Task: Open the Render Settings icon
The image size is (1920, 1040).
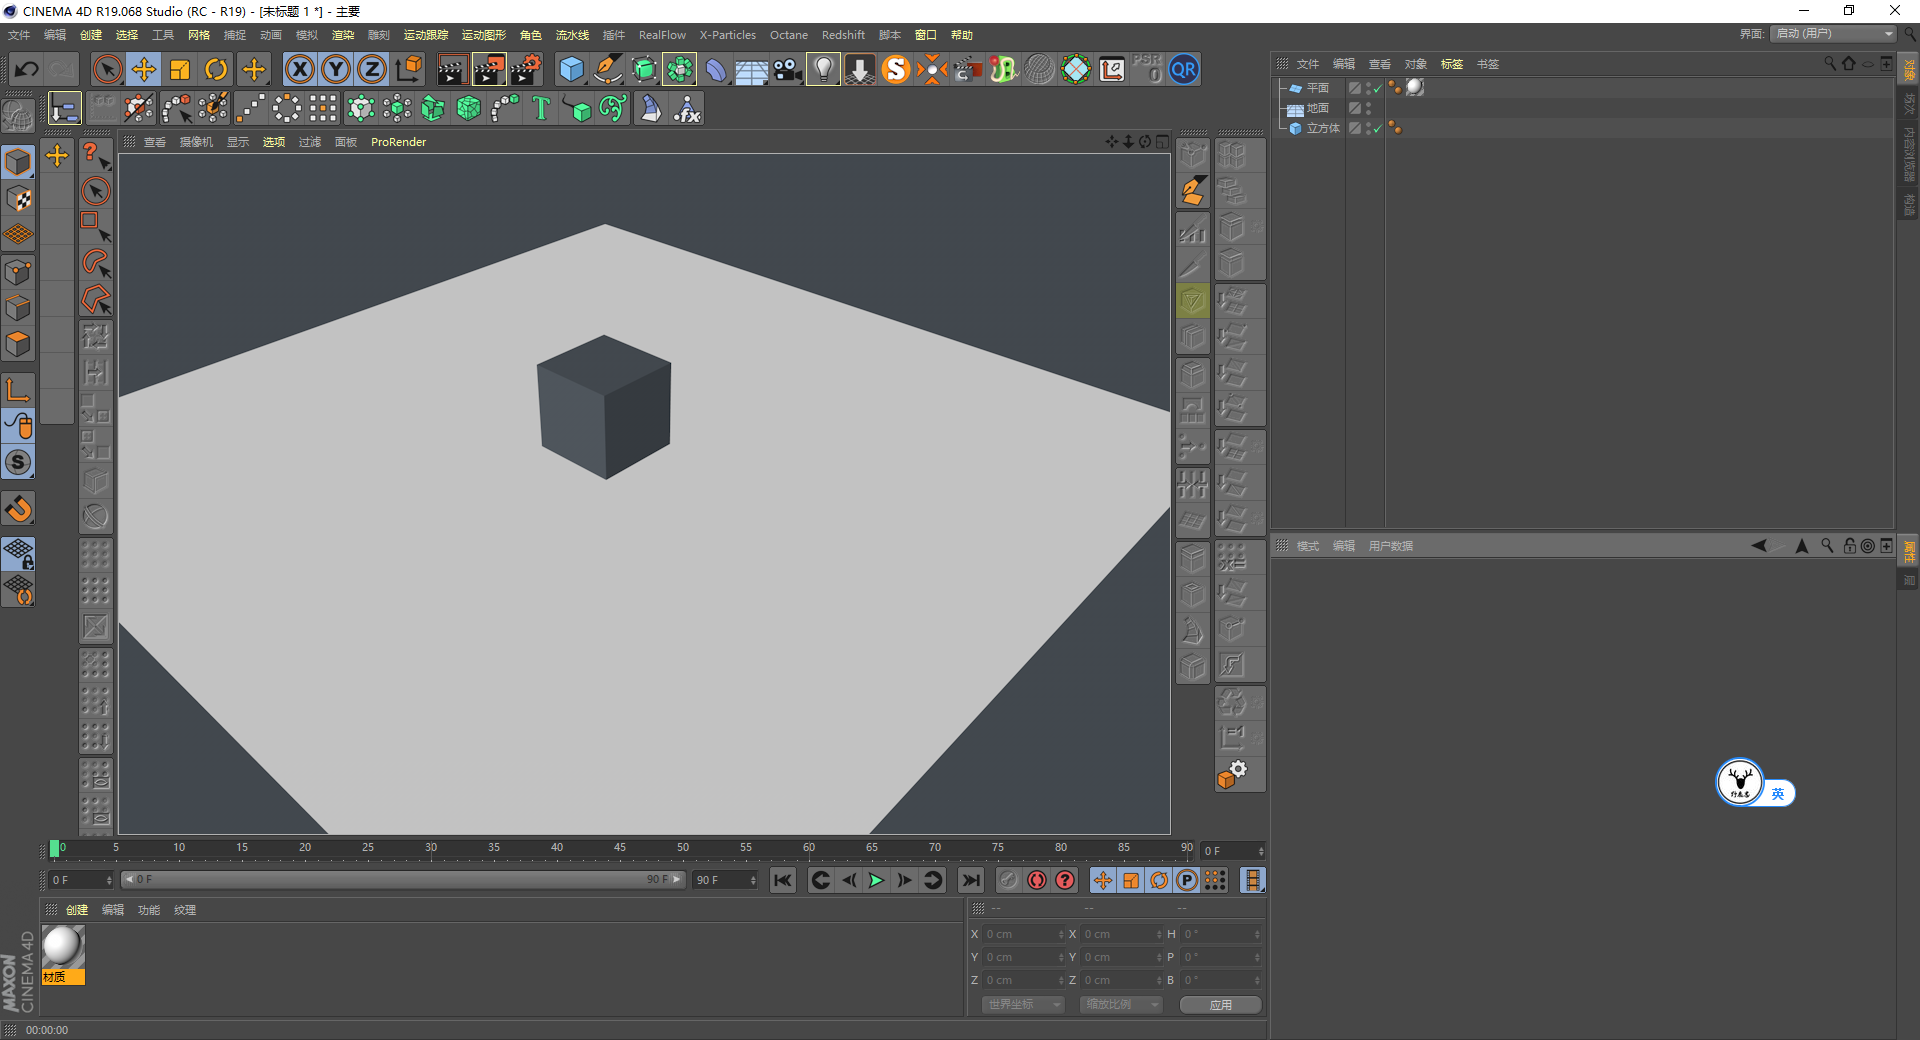Action: point(526,69)
